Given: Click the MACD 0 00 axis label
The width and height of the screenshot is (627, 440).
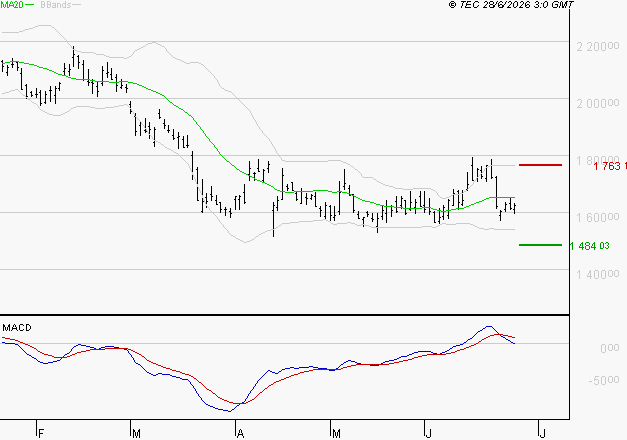Looking at the screenshot, I should [x=609, y=348].
